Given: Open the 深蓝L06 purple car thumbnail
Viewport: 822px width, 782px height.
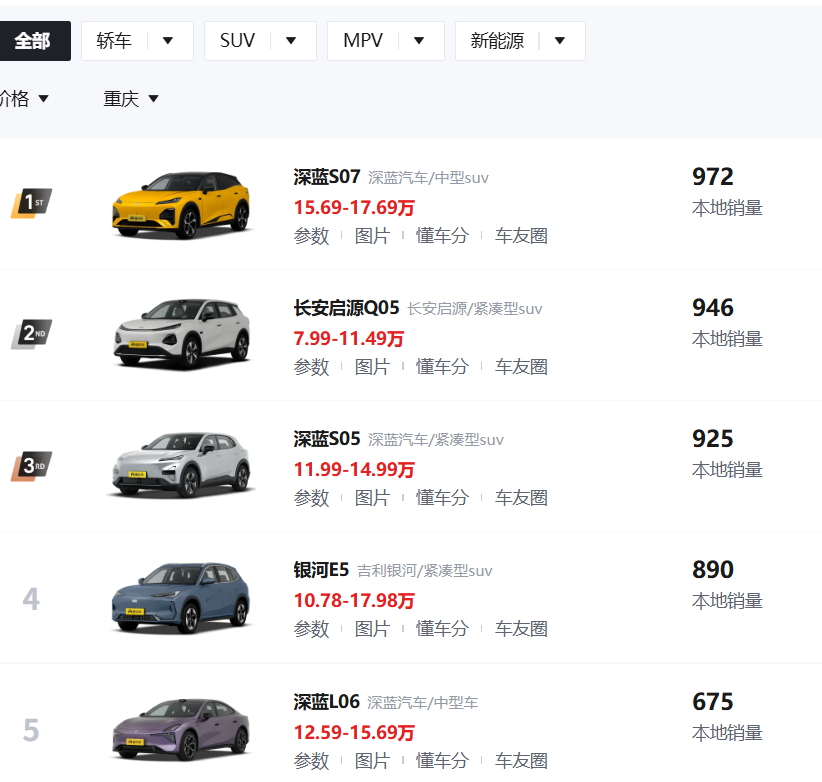Looking at the screenshot, I should tap(181, 730).
